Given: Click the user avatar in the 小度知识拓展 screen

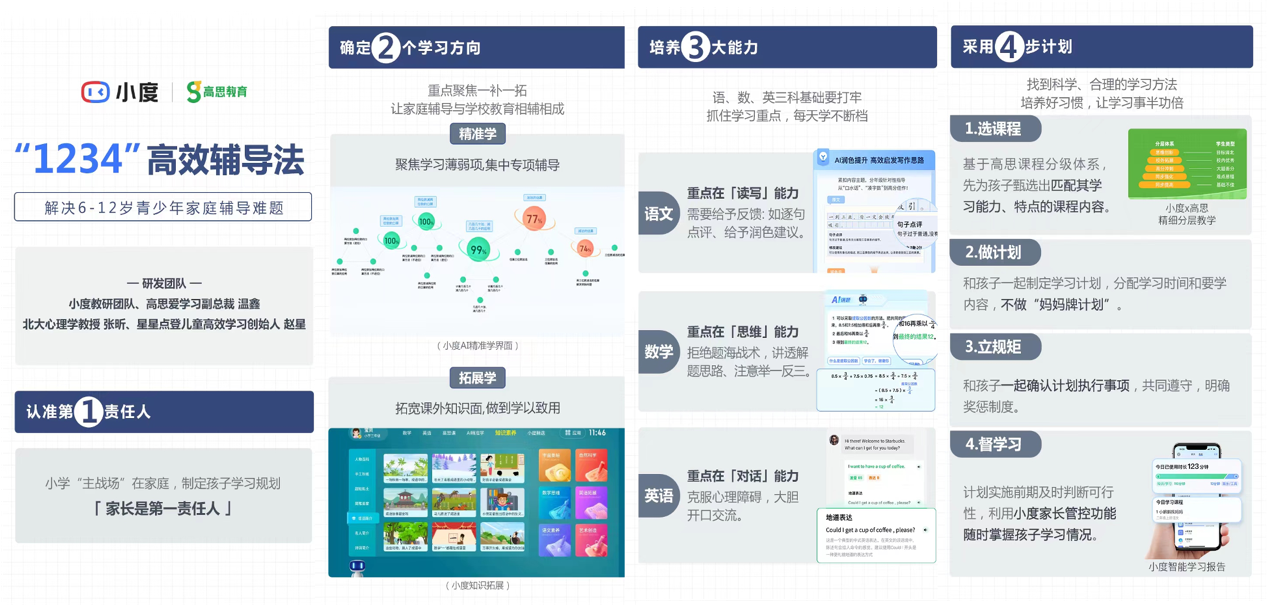Looking at the screenshot, I should [356, 434].
